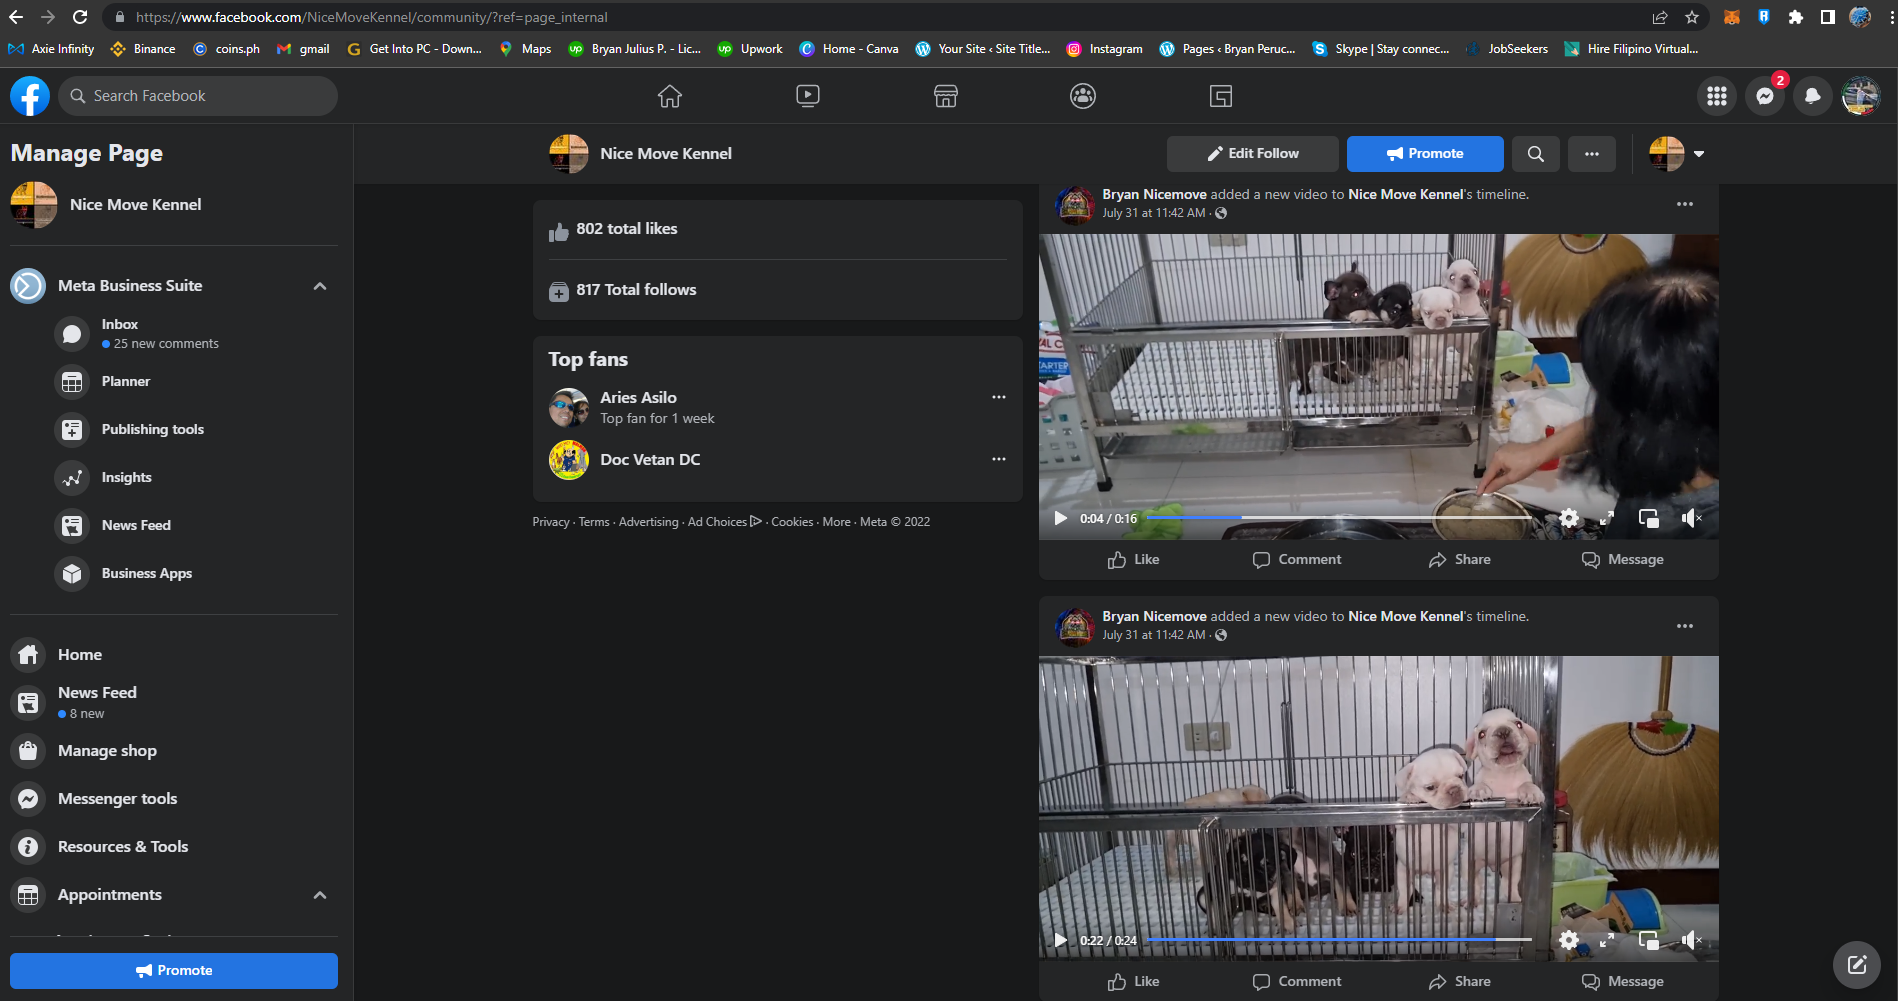Expand the 0:16 video to fullscreen

click(x=1607, y=518)
